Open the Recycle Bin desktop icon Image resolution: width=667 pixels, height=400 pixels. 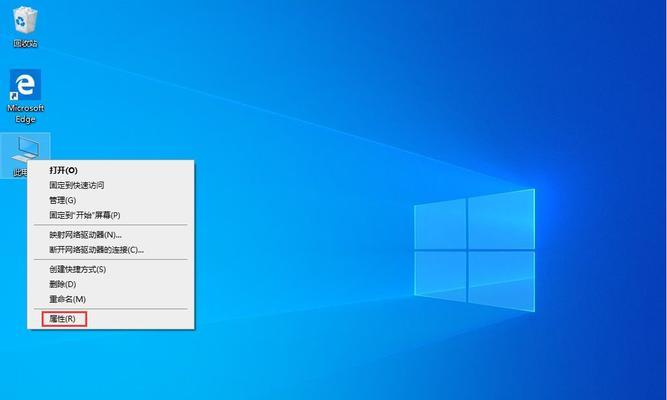click(25, 26)
